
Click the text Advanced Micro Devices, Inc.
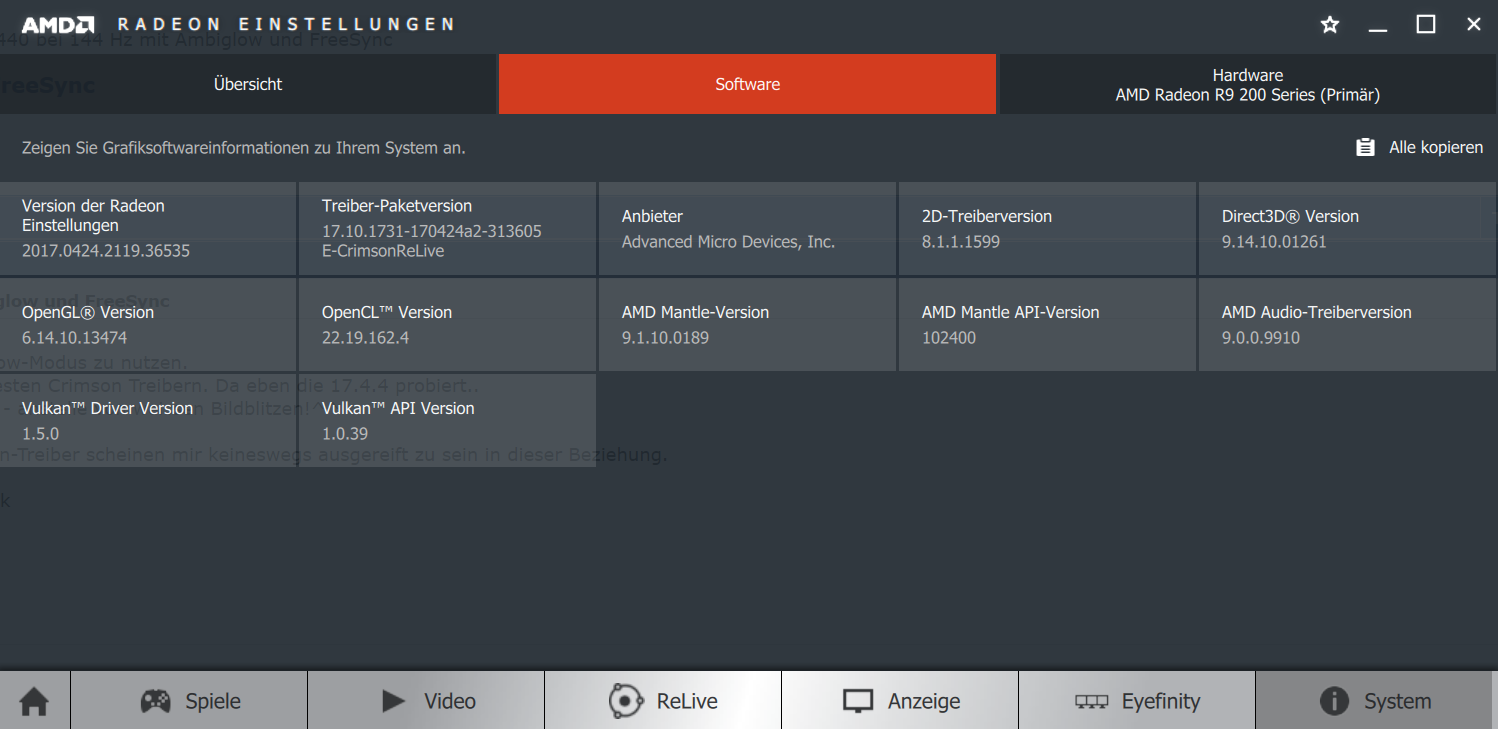[728, 242]
